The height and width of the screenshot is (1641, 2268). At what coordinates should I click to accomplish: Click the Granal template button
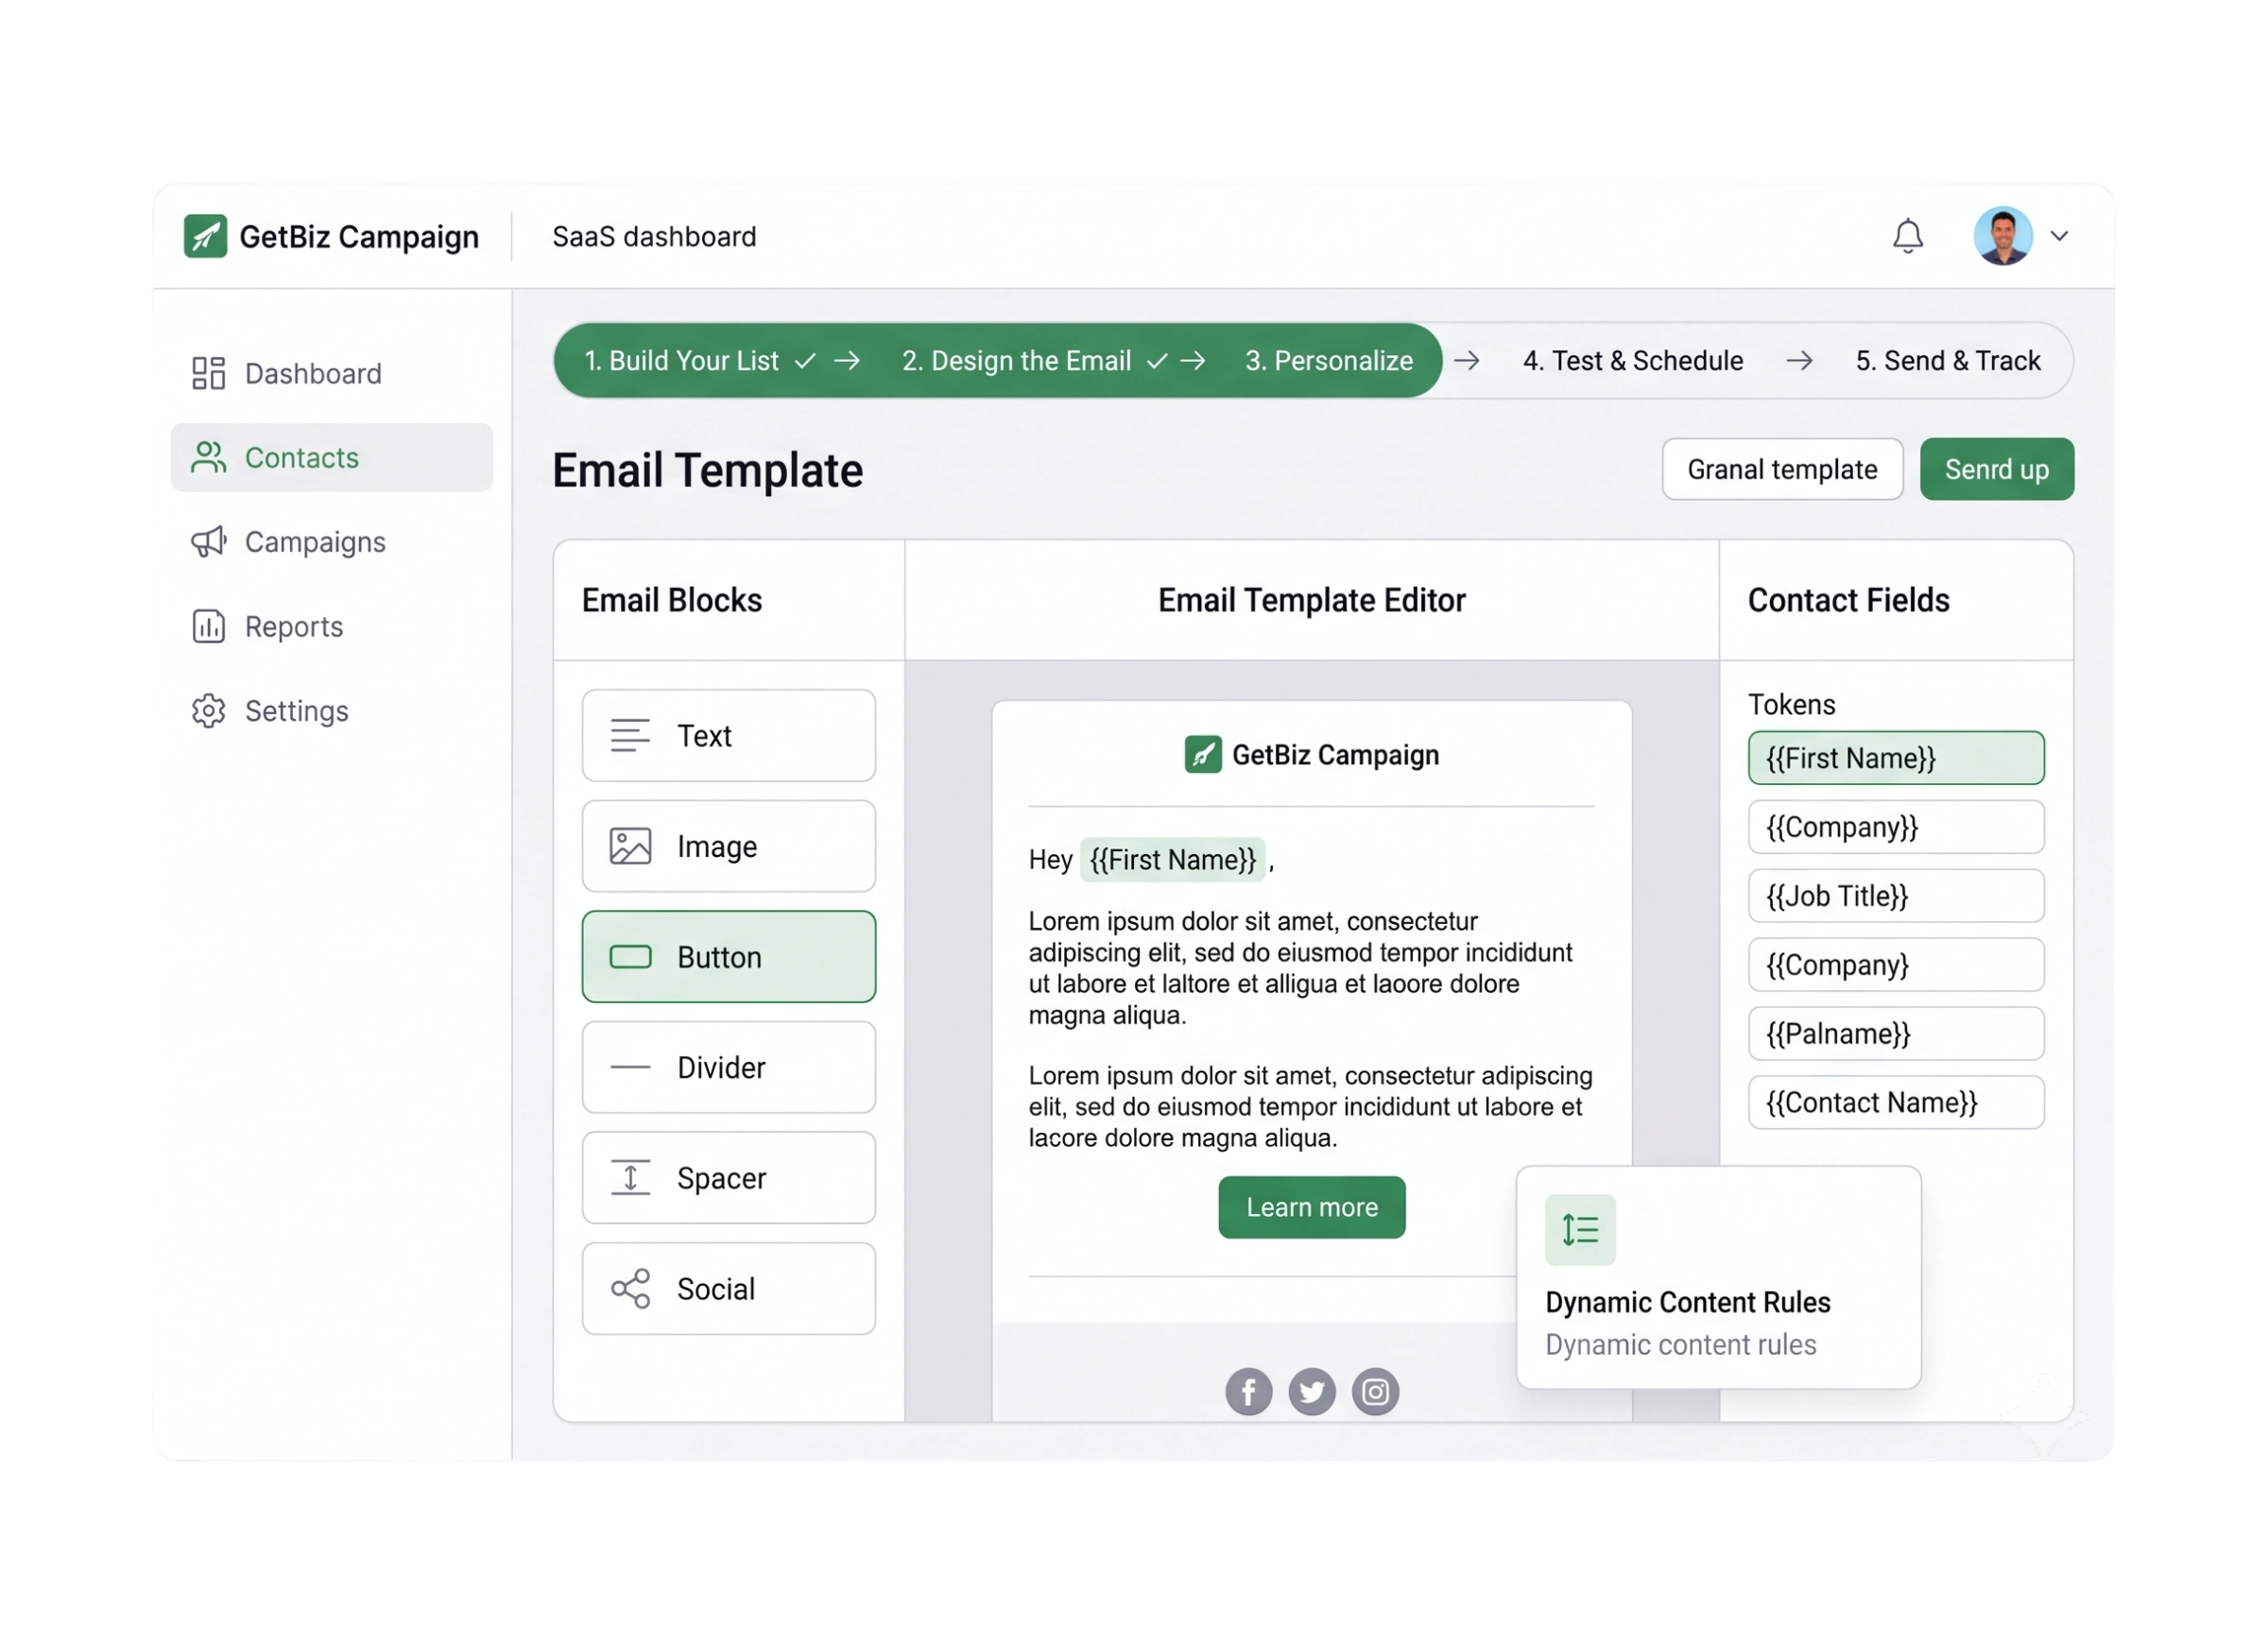[1782, 469]
